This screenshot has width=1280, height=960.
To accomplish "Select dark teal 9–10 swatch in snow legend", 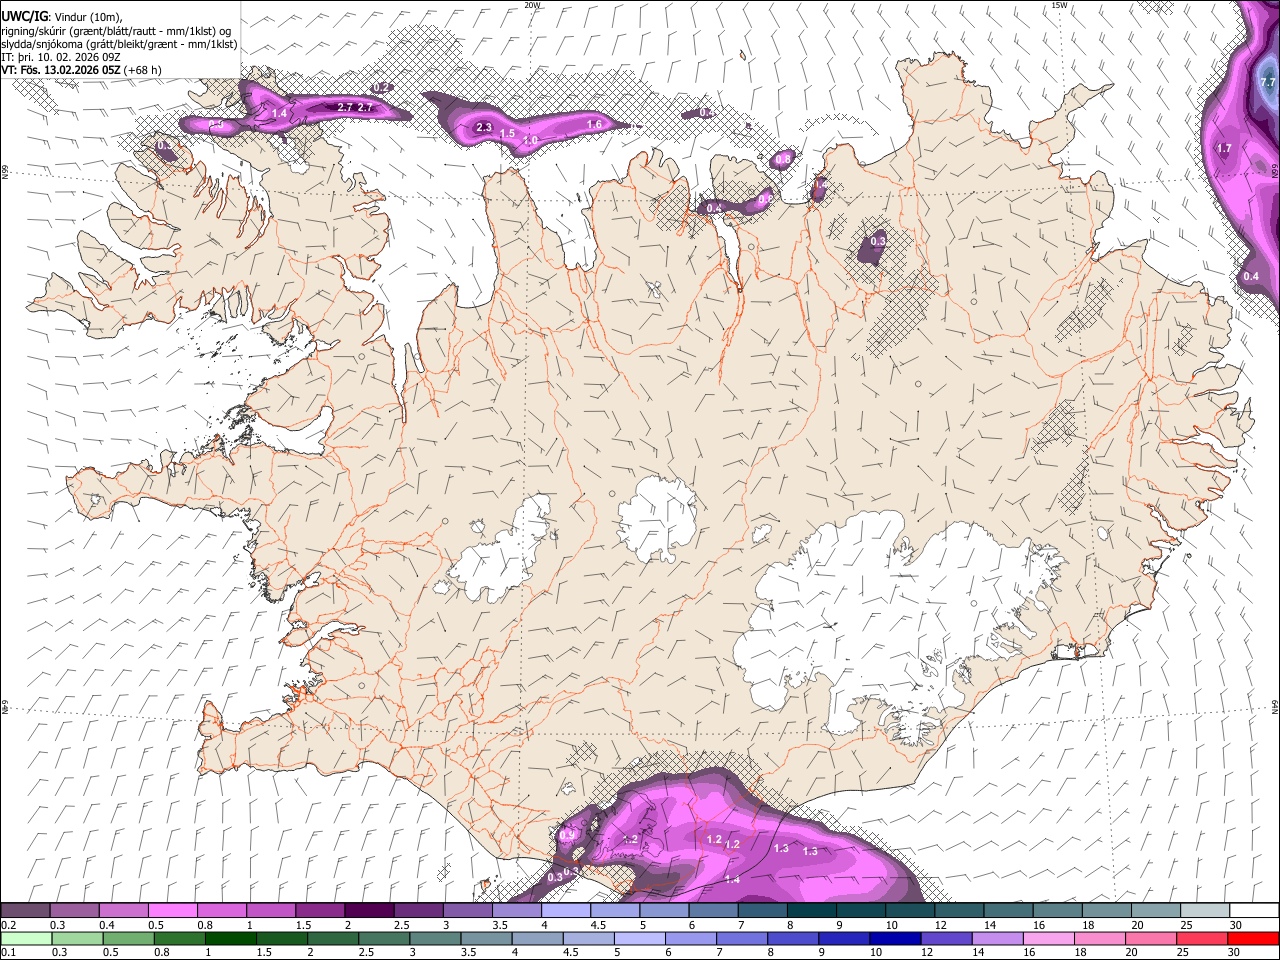I will tap(862, 911).
